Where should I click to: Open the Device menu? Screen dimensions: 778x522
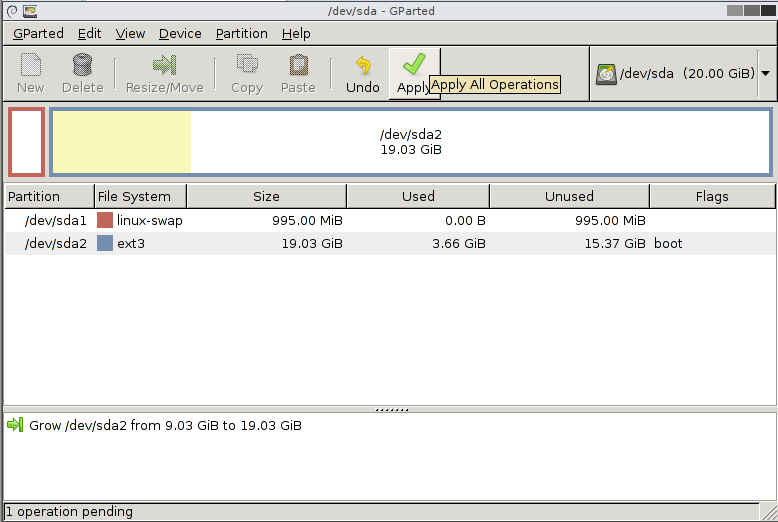pos(180,34)
